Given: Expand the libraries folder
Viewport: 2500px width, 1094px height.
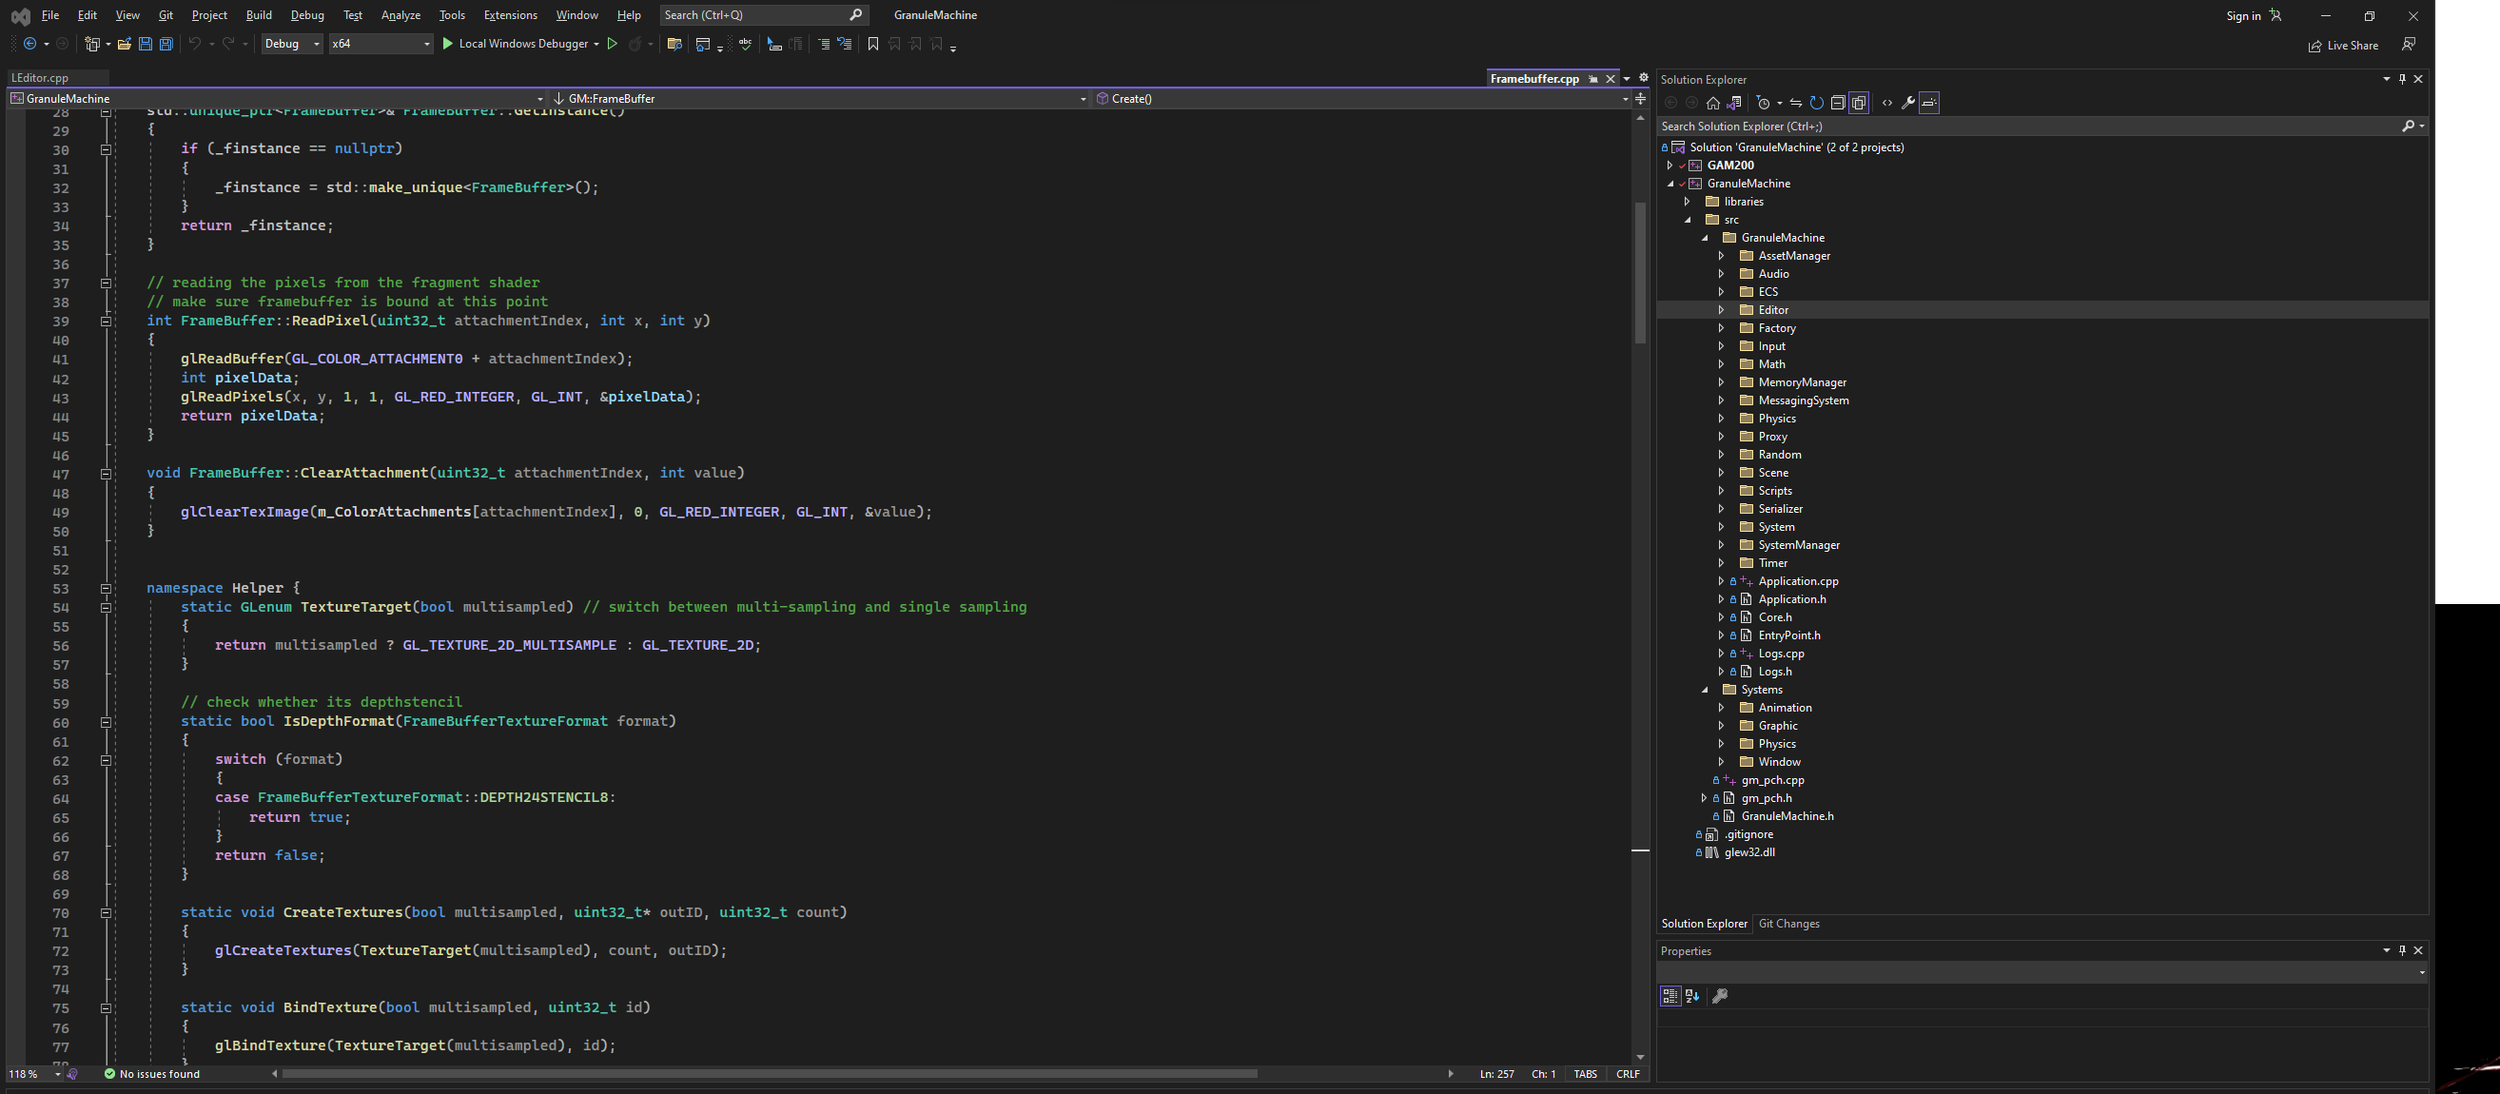Looking at the screenshot, I should click(1687, 202).
